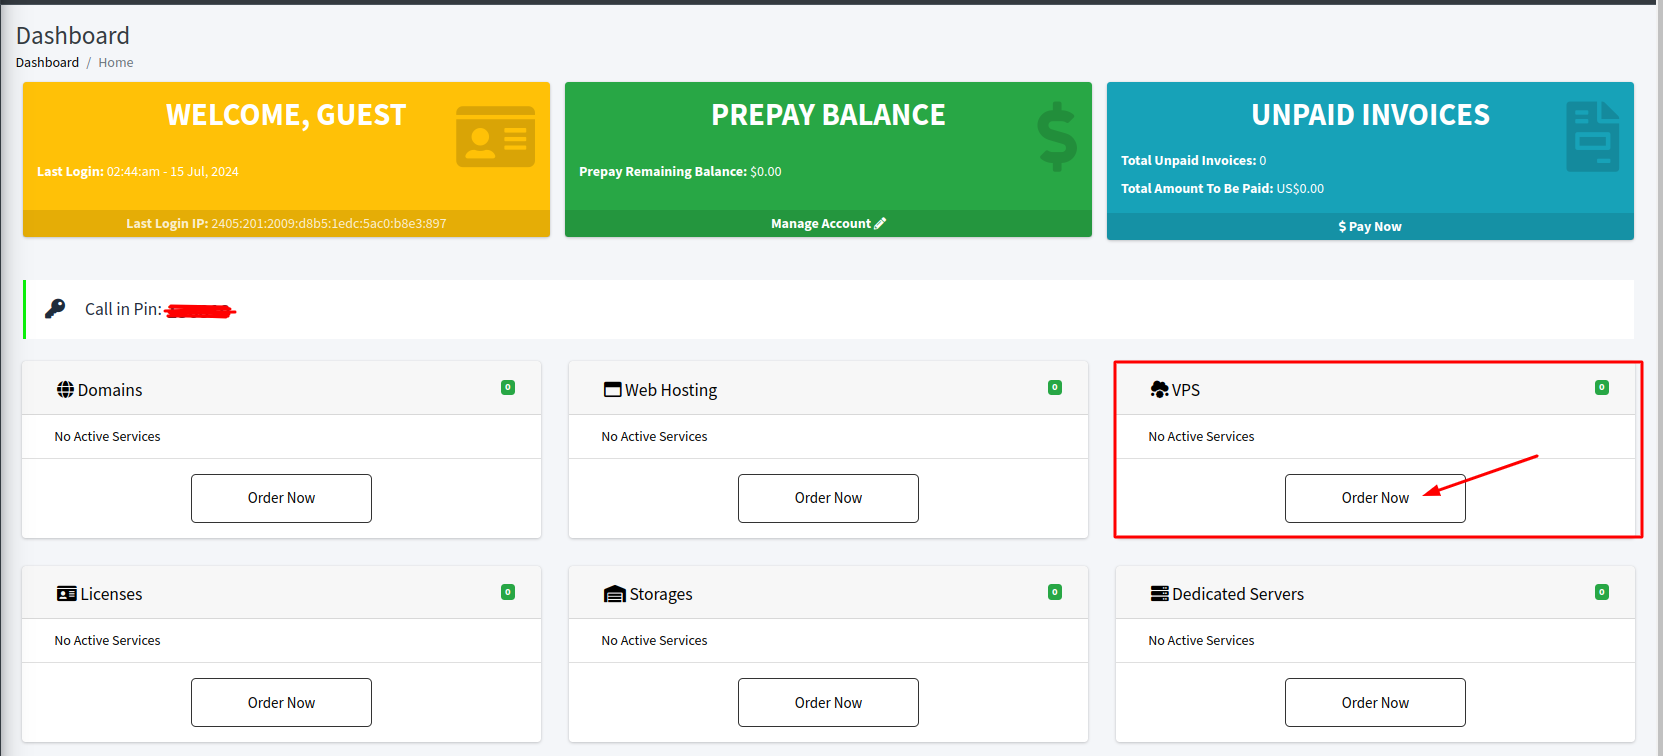
Task: Click the UNPAID INVOICES title
Action: pyautogui.click(x=1370, y=115)
